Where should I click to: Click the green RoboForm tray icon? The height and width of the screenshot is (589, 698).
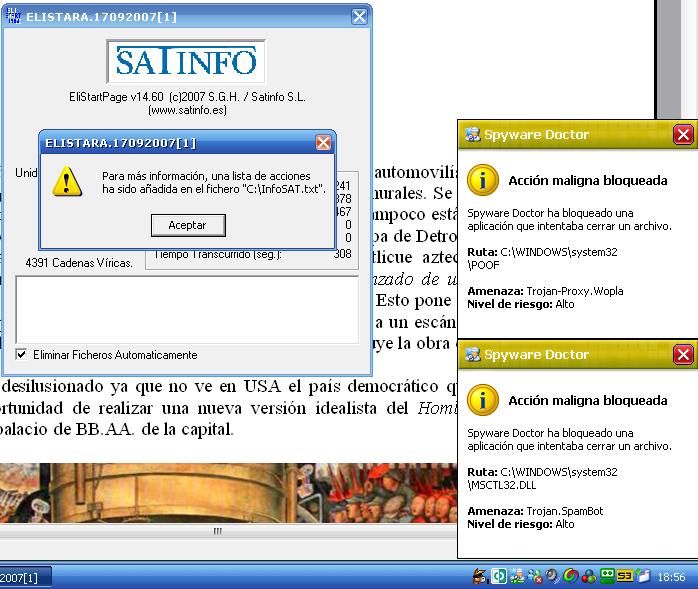click(x=607, y=576)
